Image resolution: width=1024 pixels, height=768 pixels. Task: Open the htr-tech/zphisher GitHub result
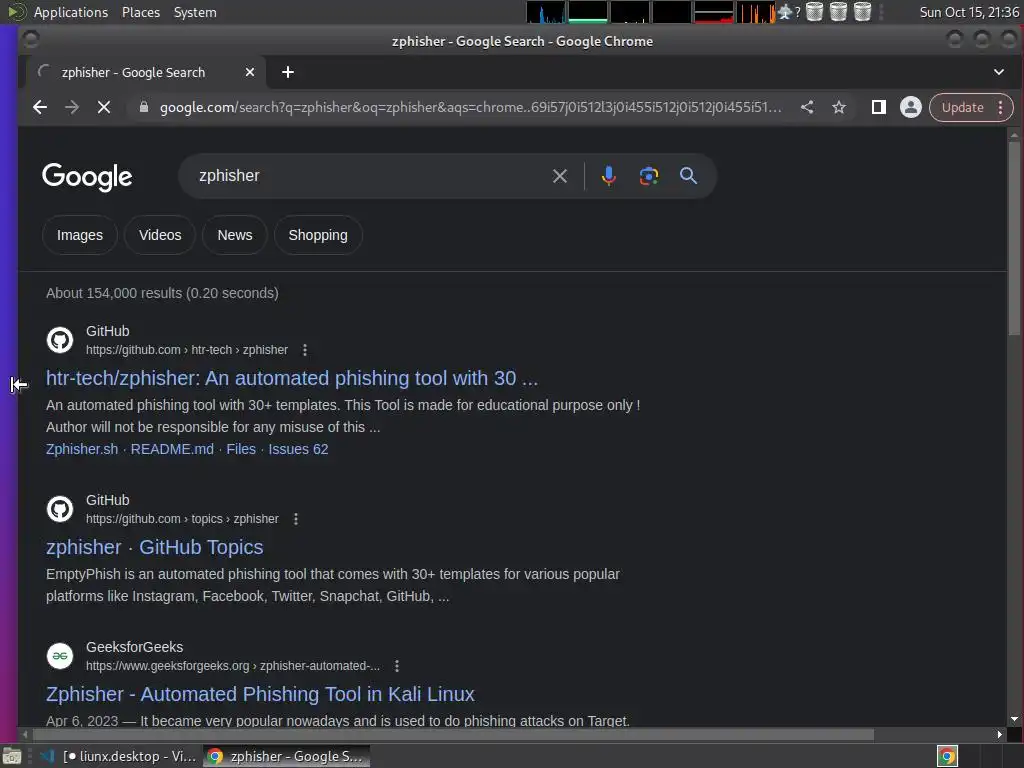pos(292,378)
